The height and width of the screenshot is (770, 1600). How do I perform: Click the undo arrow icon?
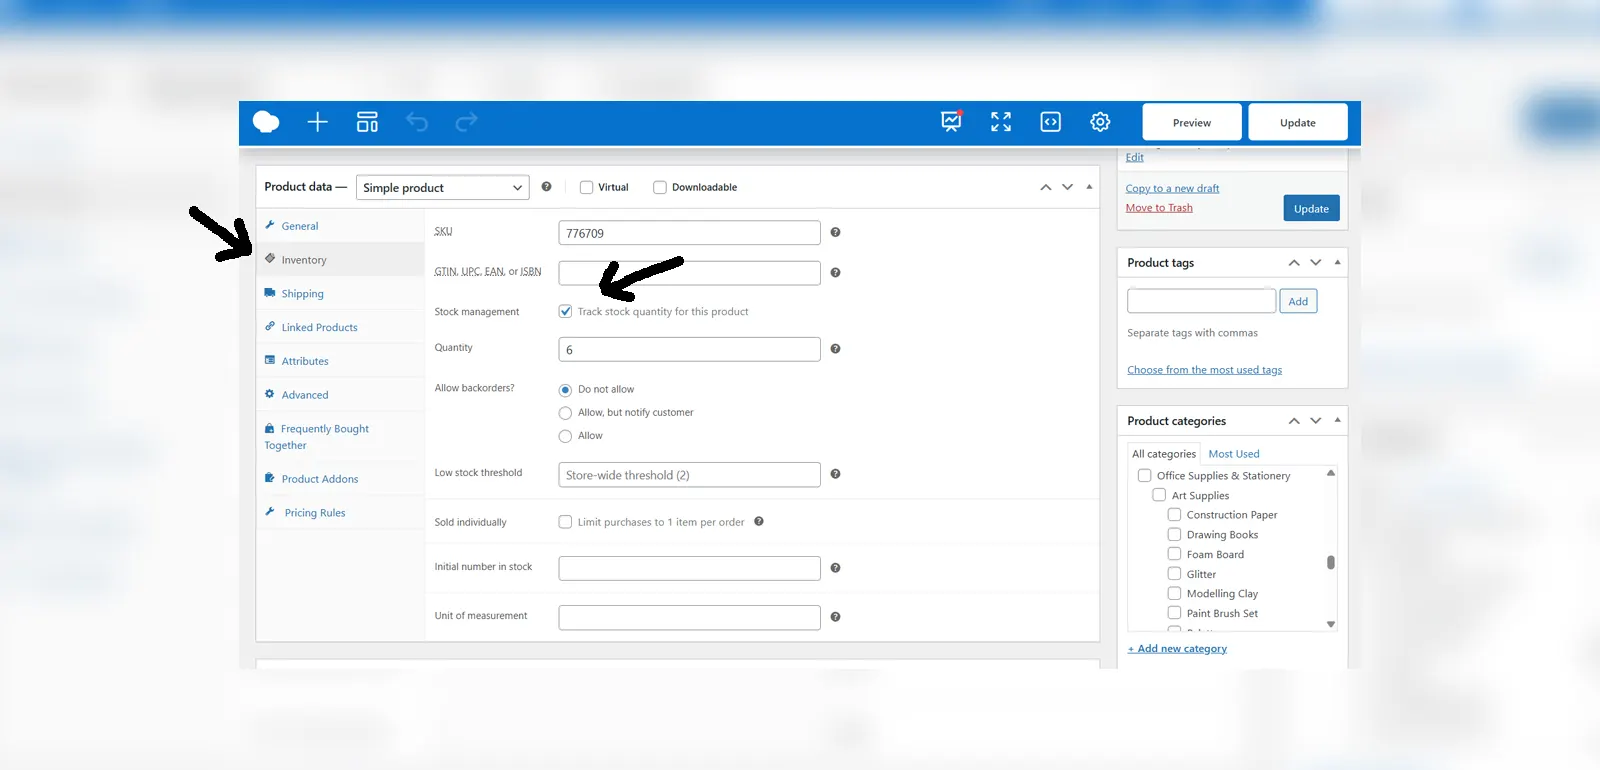coord(417,122)
